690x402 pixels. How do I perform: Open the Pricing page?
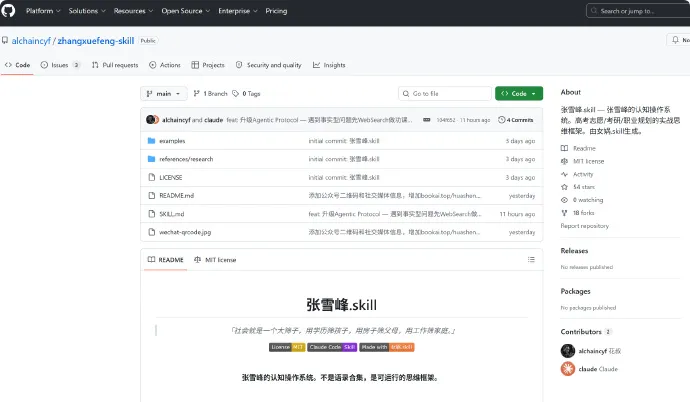click(x=276, y=11)
